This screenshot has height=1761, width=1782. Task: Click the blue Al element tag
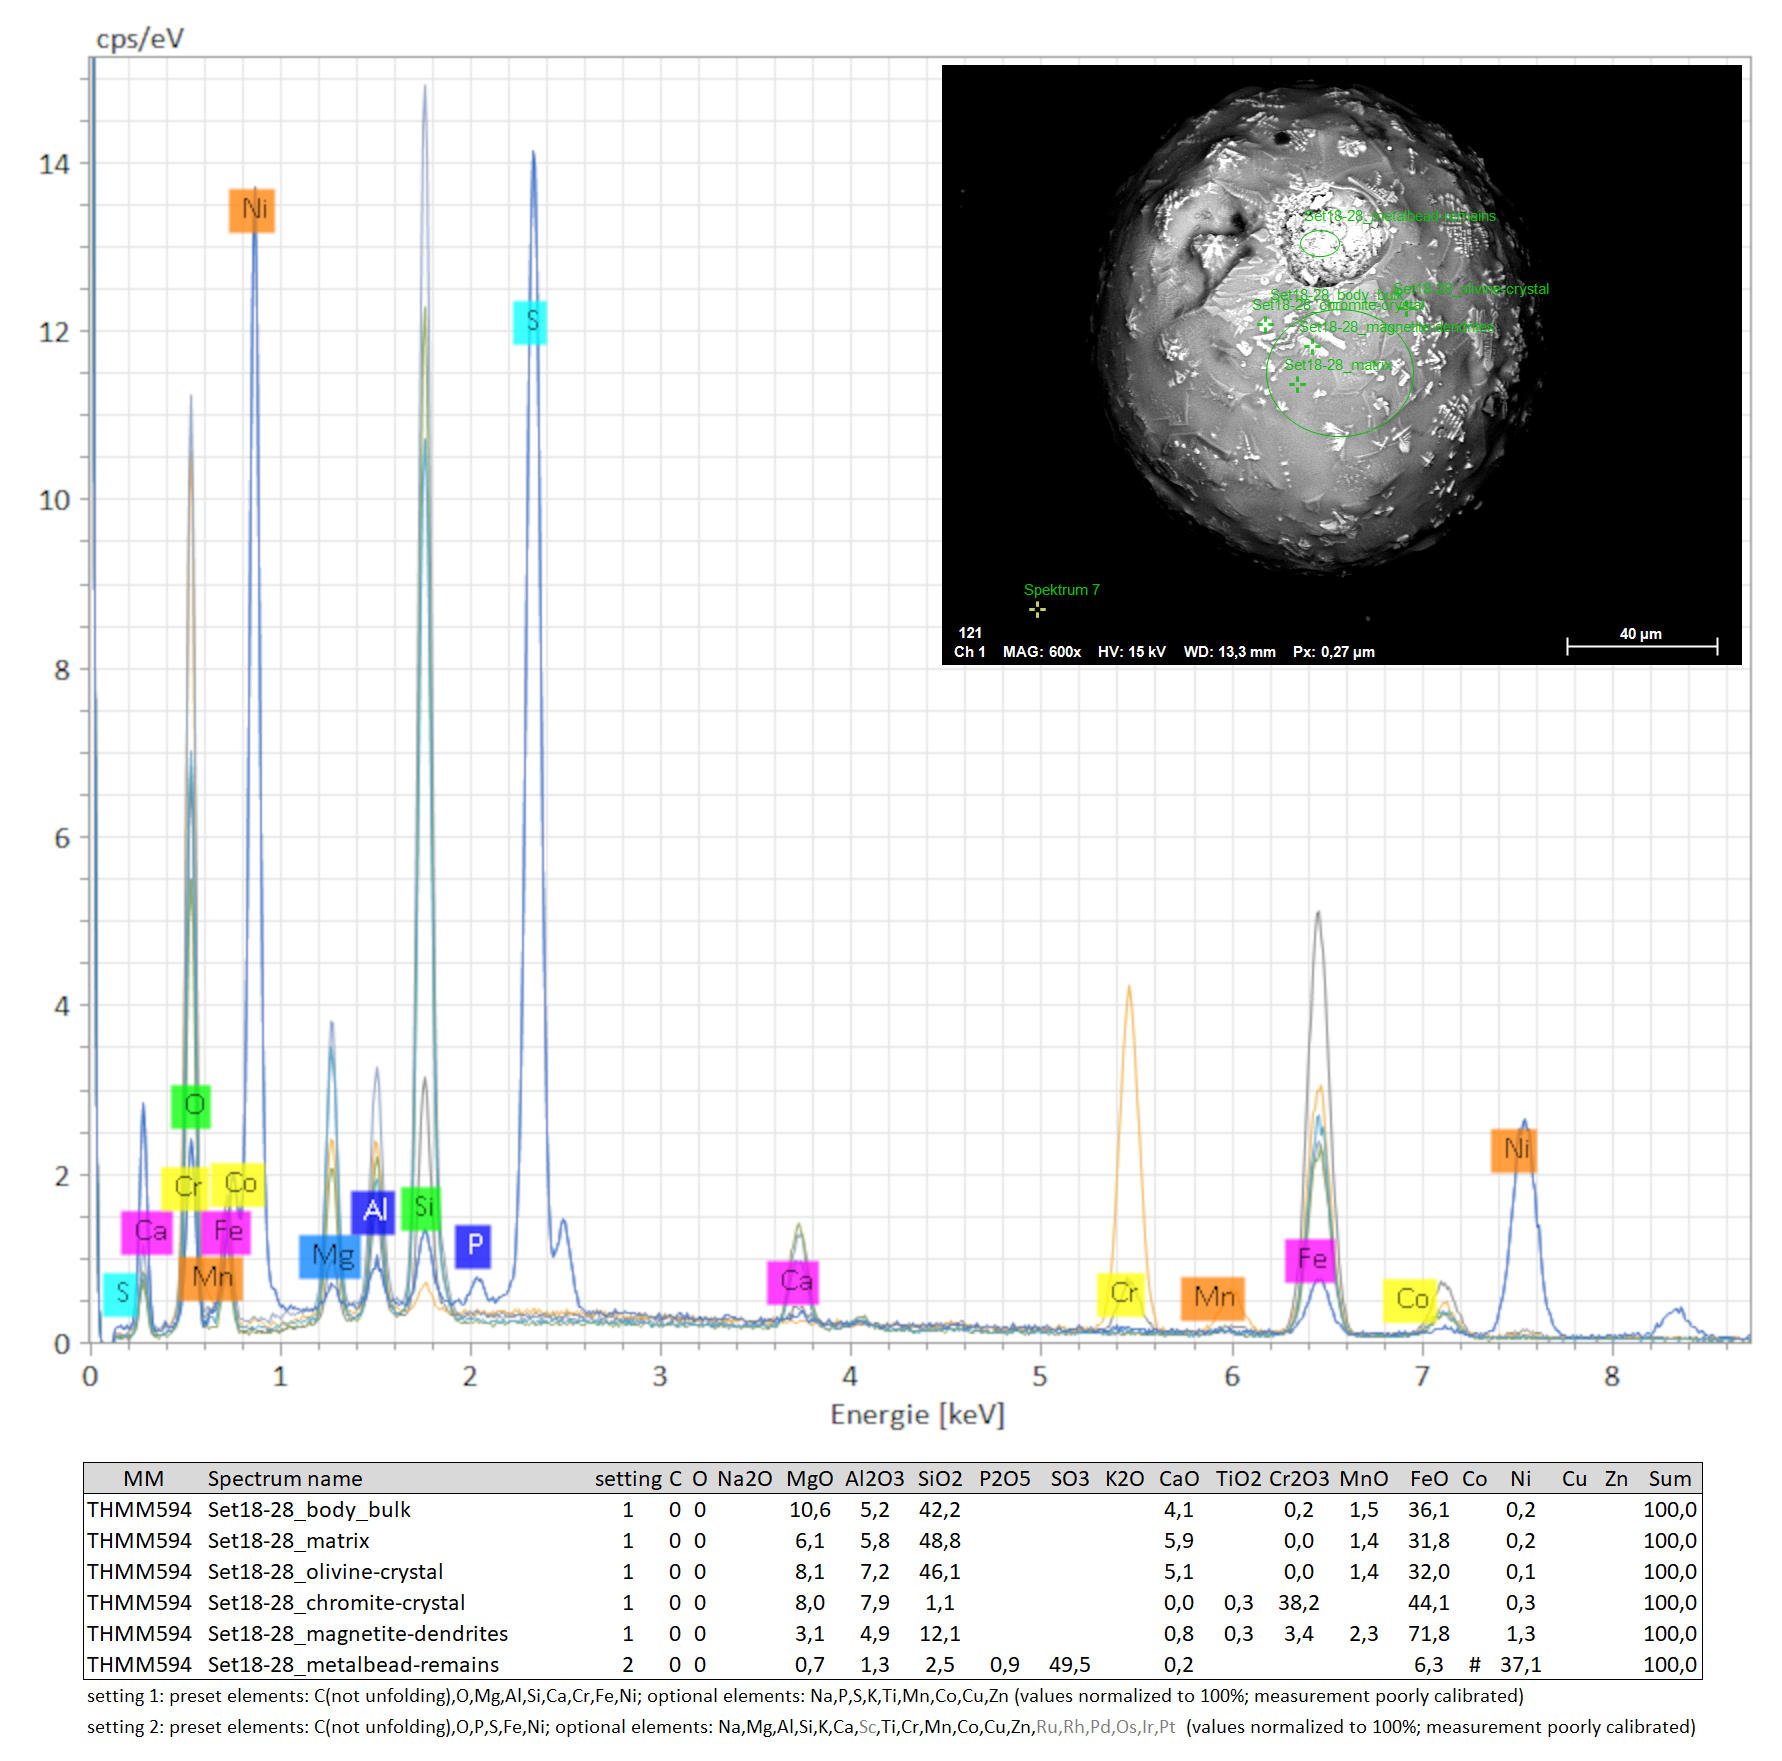[x=373, y=1211]
